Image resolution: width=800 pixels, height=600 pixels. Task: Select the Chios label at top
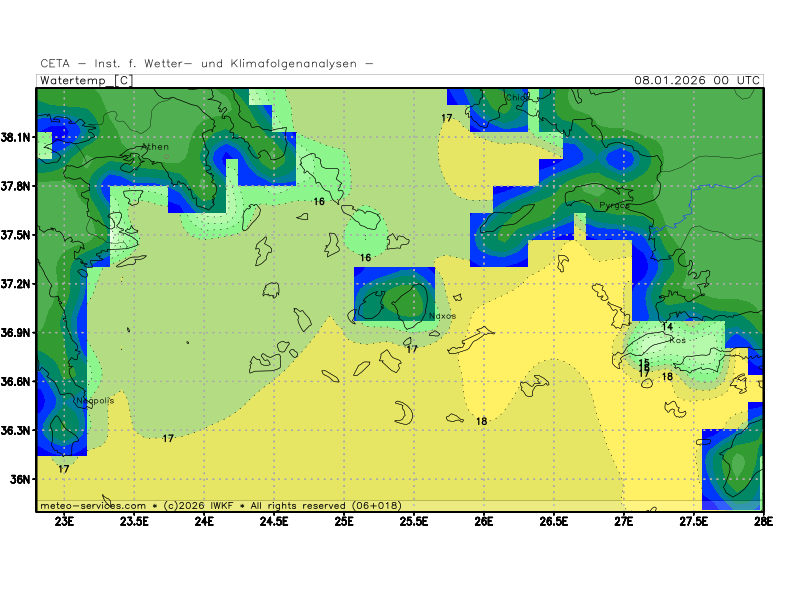(x=516, y=98)
